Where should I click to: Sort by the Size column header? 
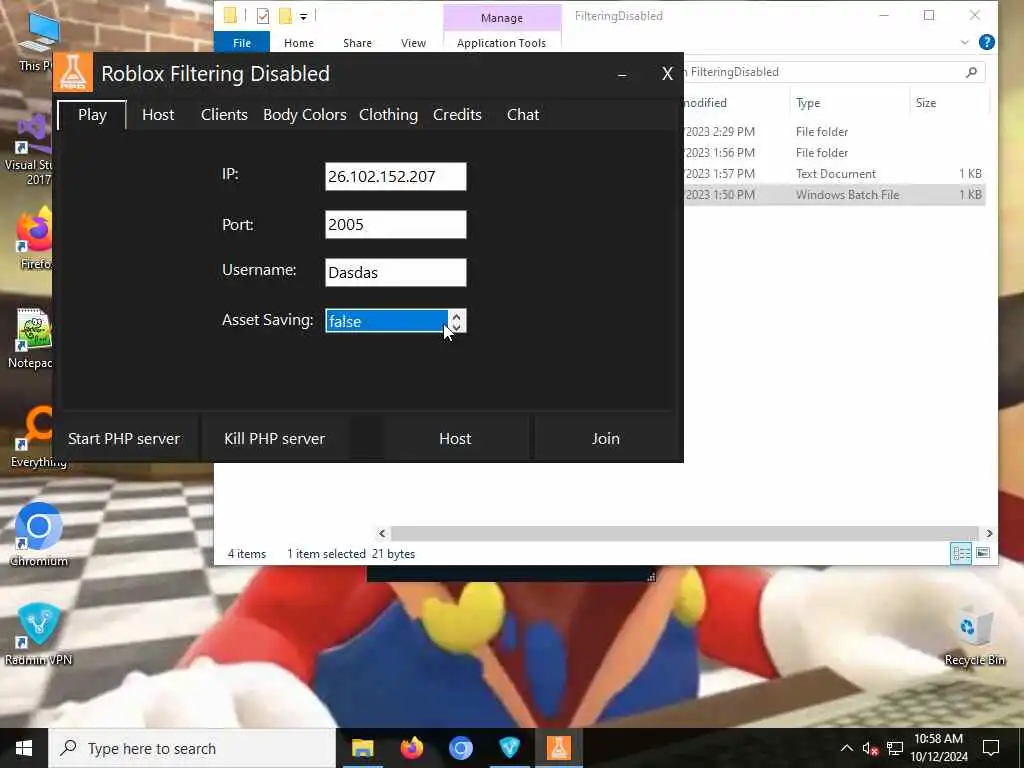click(949, 103)
